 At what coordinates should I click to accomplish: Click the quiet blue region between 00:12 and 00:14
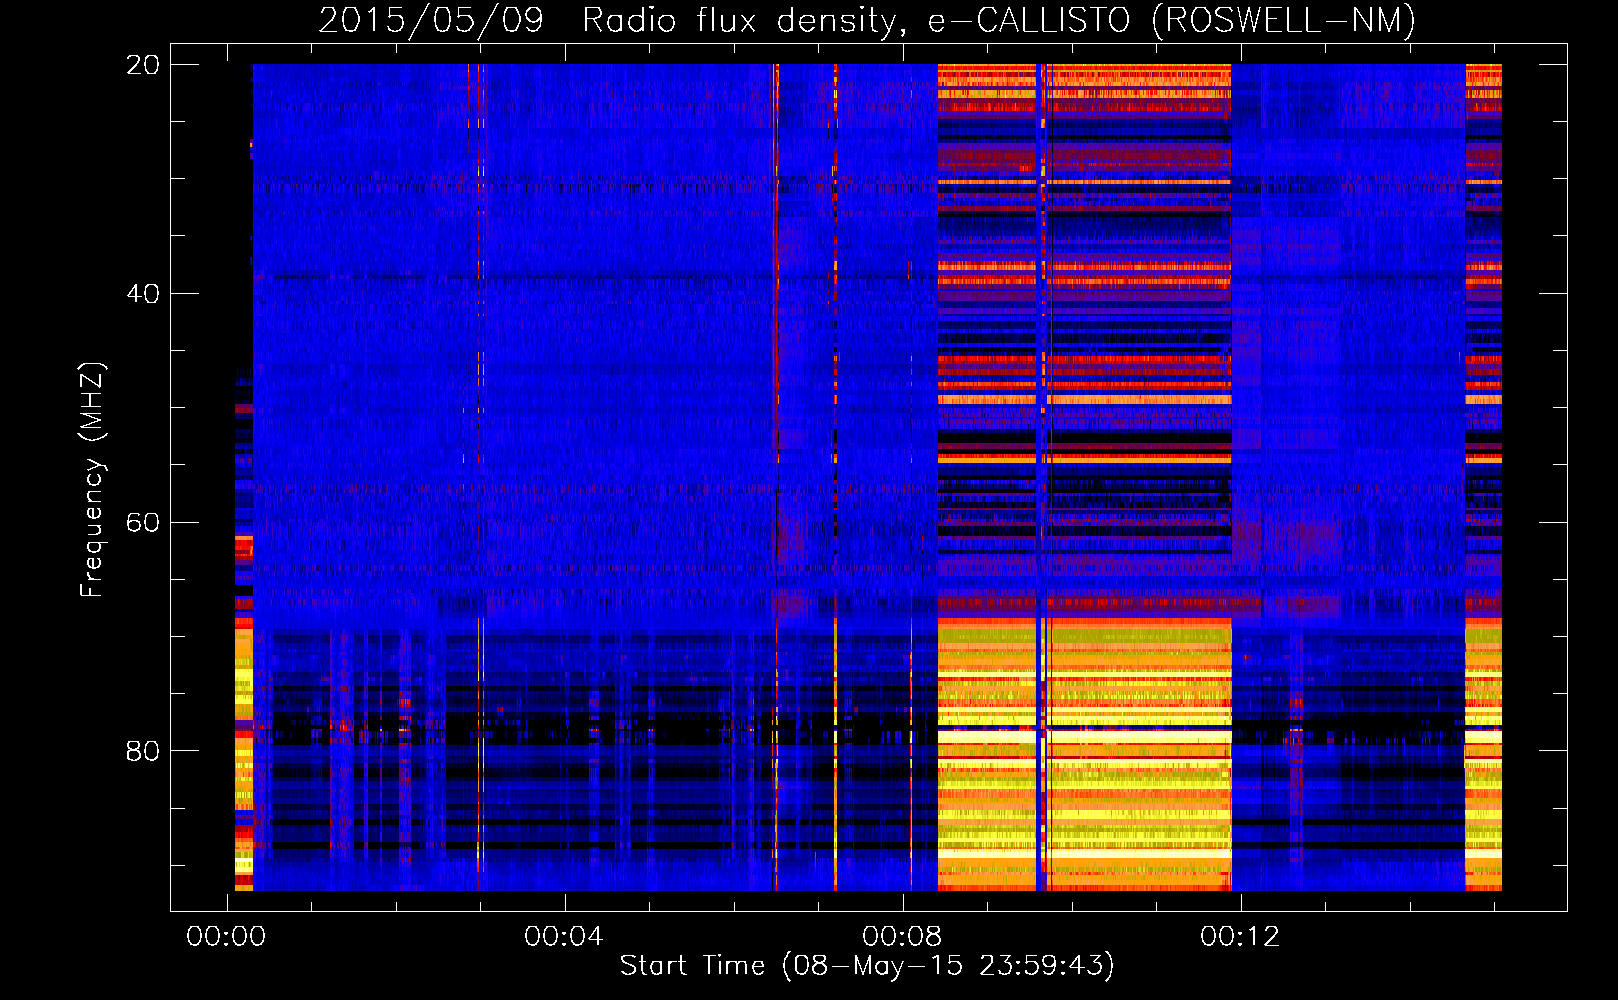click(1350, 300)
